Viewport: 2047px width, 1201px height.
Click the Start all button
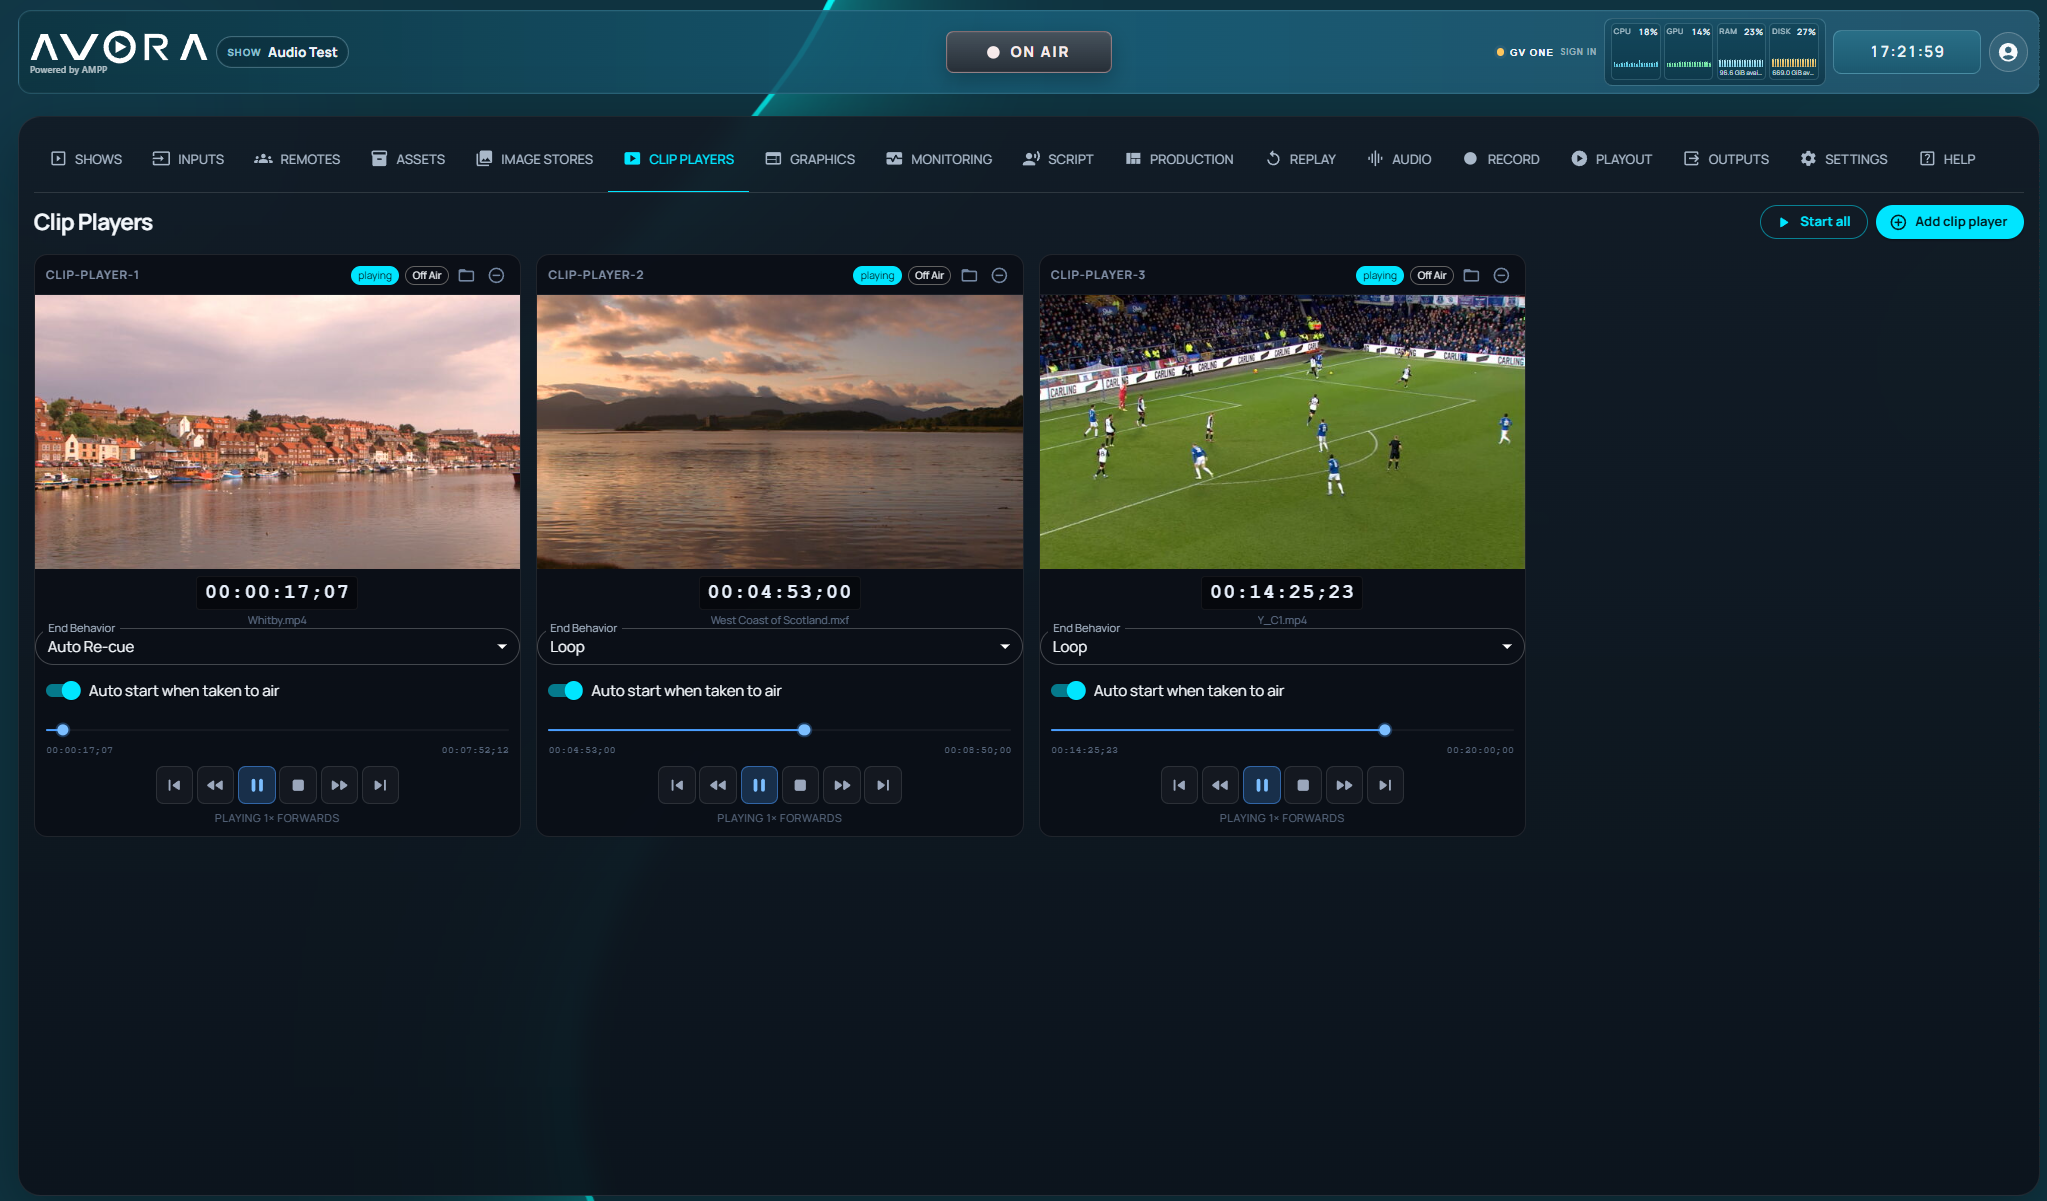pyautogui.click(x=1813, y=222)
